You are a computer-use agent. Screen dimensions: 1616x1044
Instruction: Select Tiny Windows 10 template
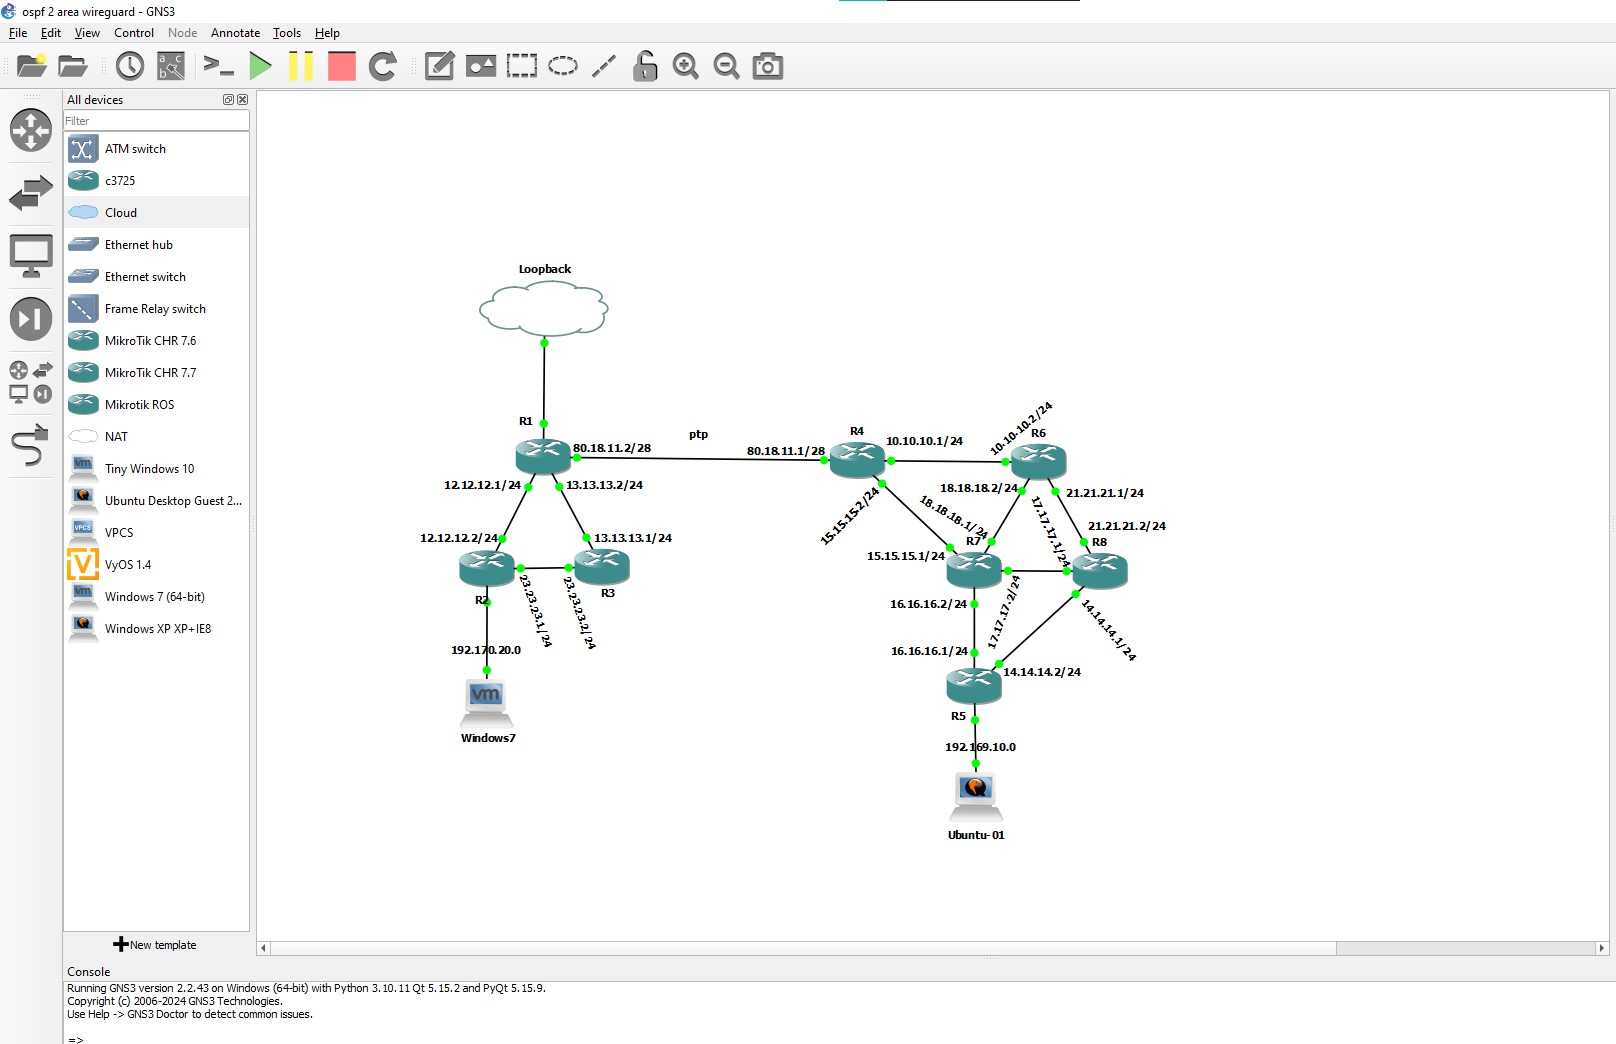click(156, 469)
